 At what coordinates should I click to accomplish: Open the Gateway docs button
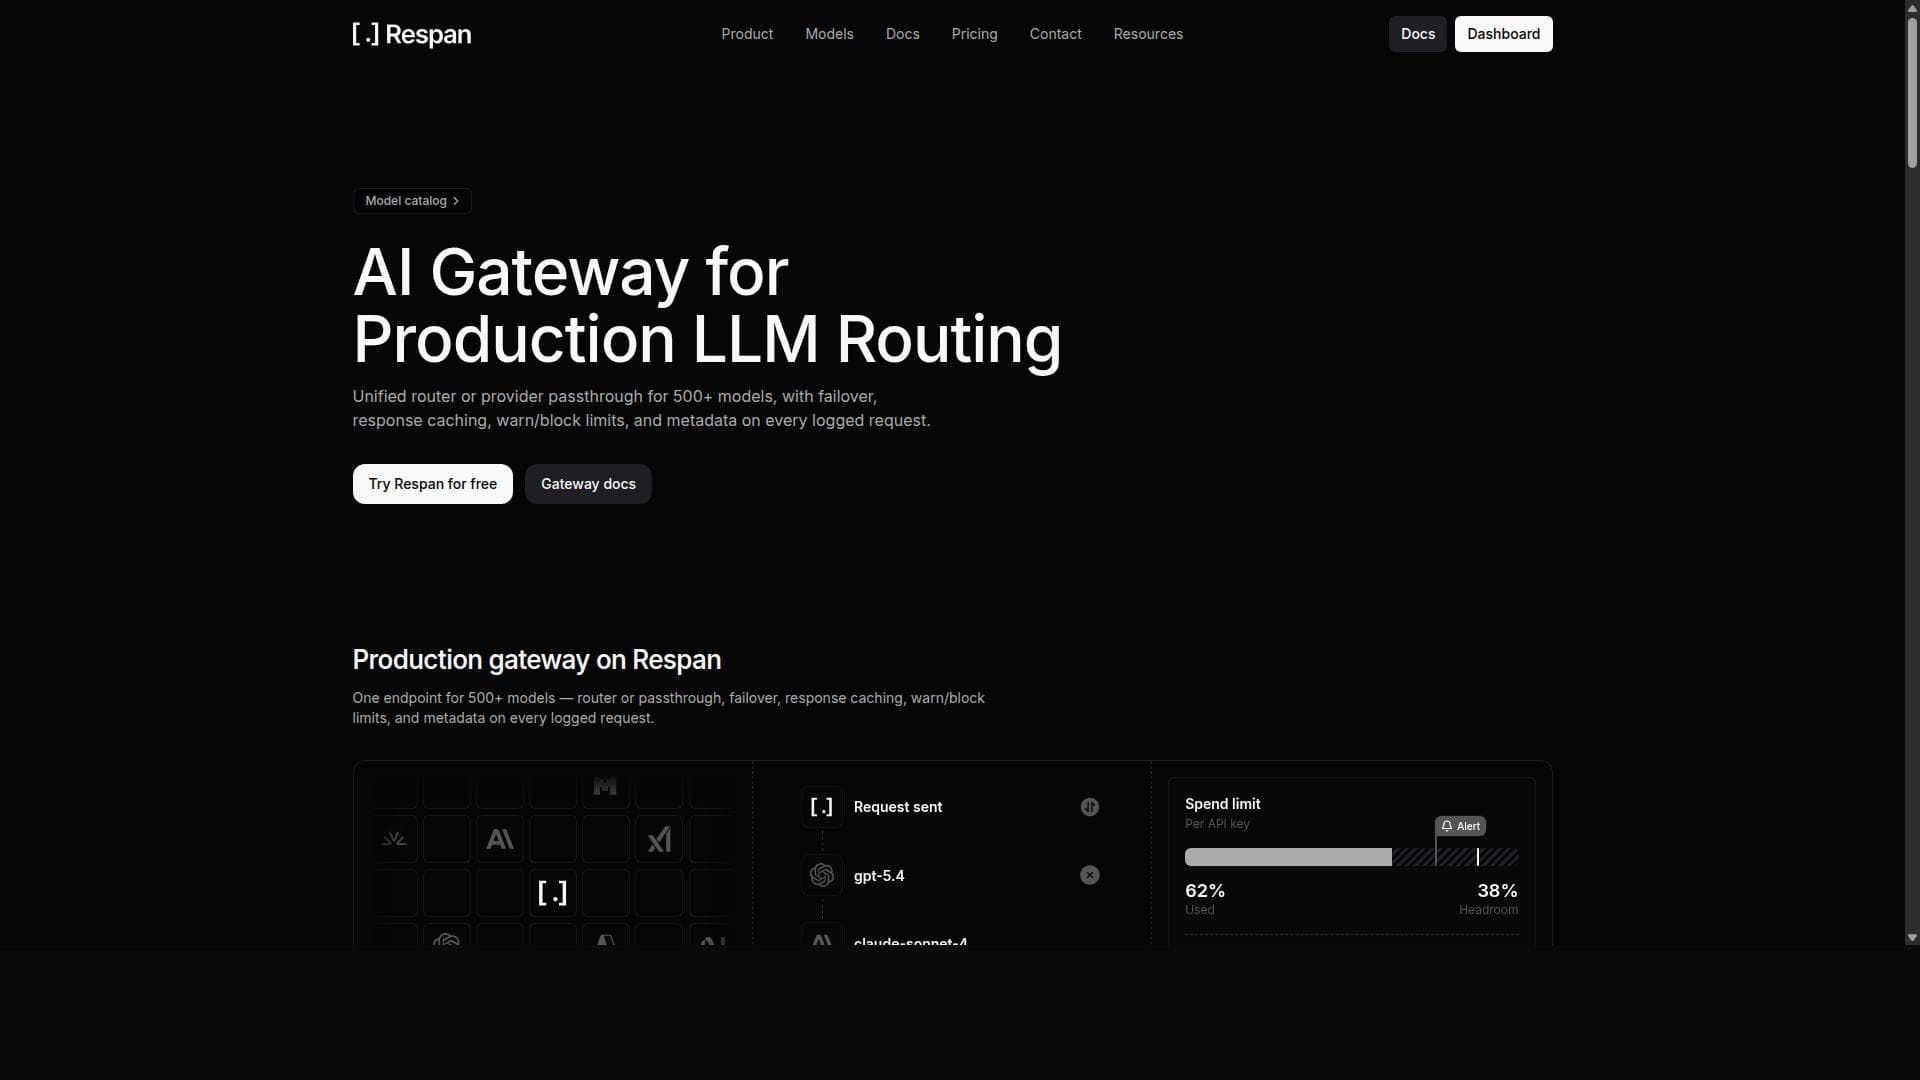(x=588, y=484)
